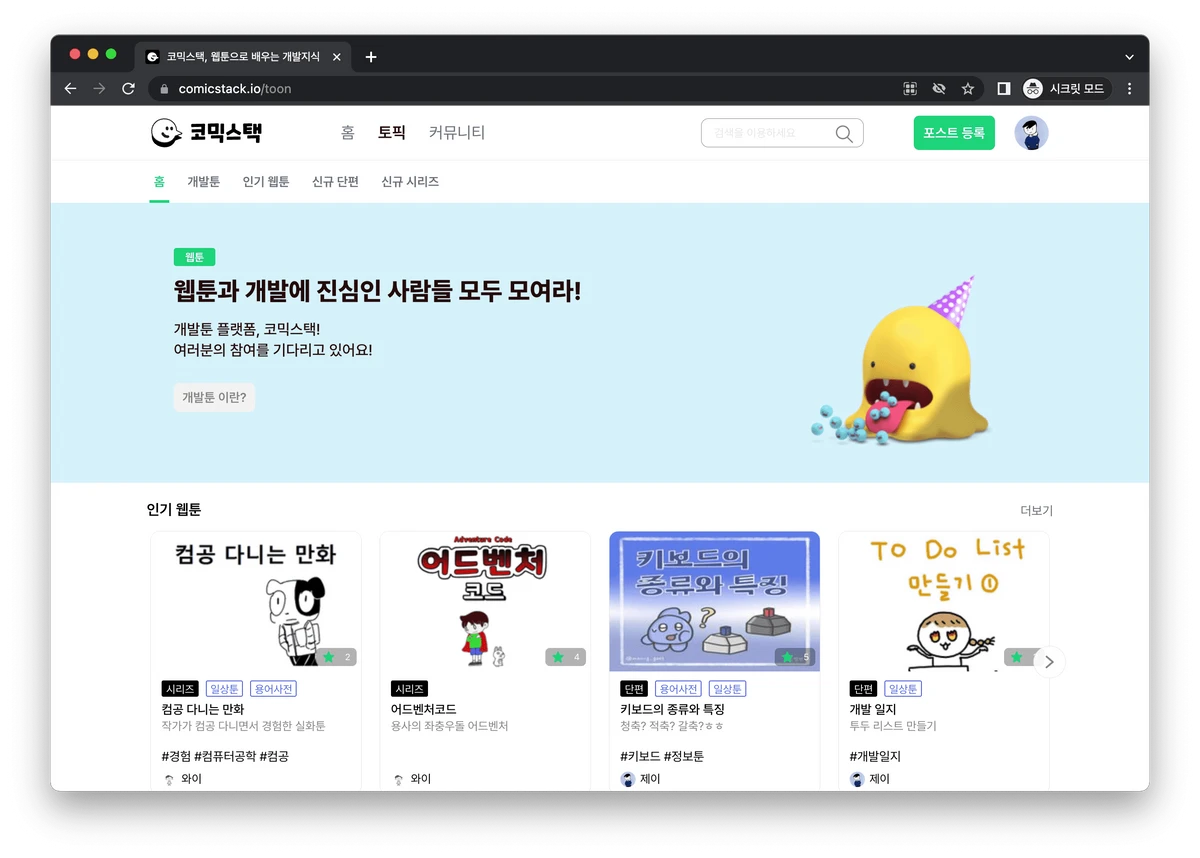This screenshot has width=1200, height=858.
Task: Click the 시크릿 모드 incognito indicator
Action: pyautogui.click(x=1065, y=88)
